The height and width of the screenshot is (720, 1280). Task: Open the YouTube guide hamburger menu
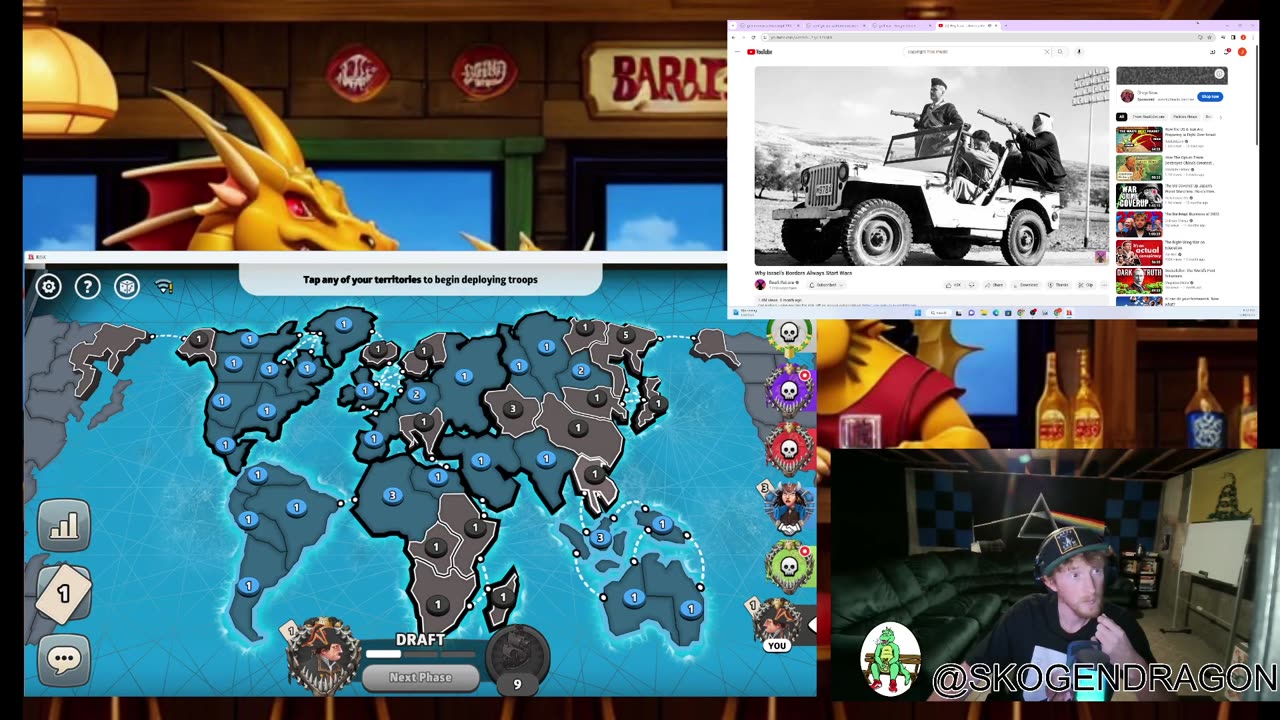(x=737, y=52)
